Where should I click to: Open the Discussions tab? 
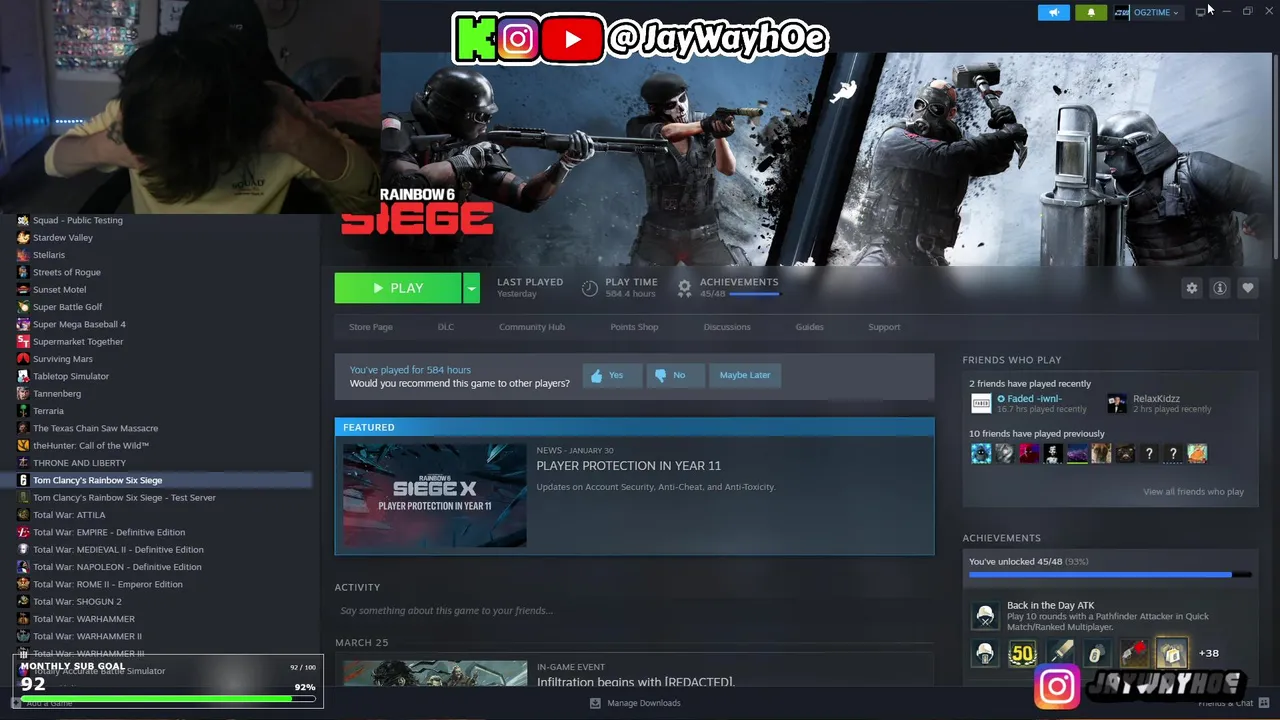(727, 327)
